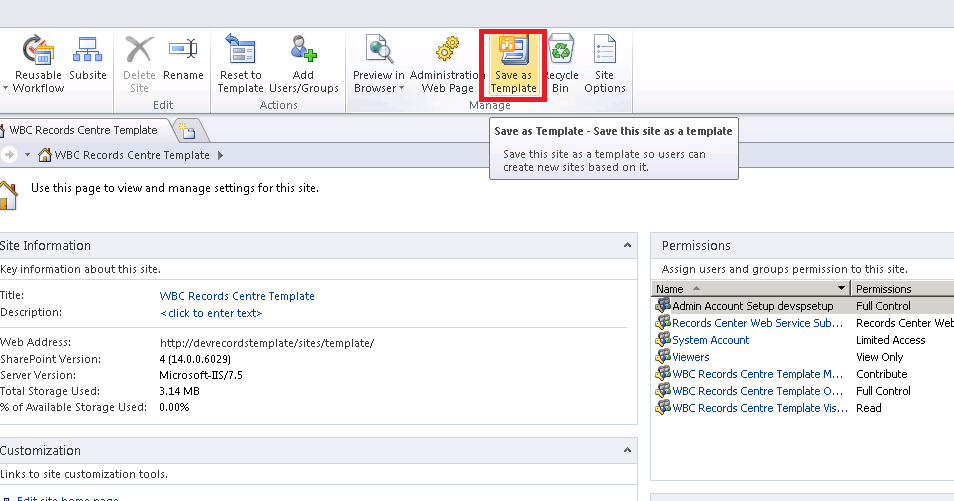This screenshot has height=501, width=954.
Task: Collapse the Site Information section
Action: (x=627, y=245)
